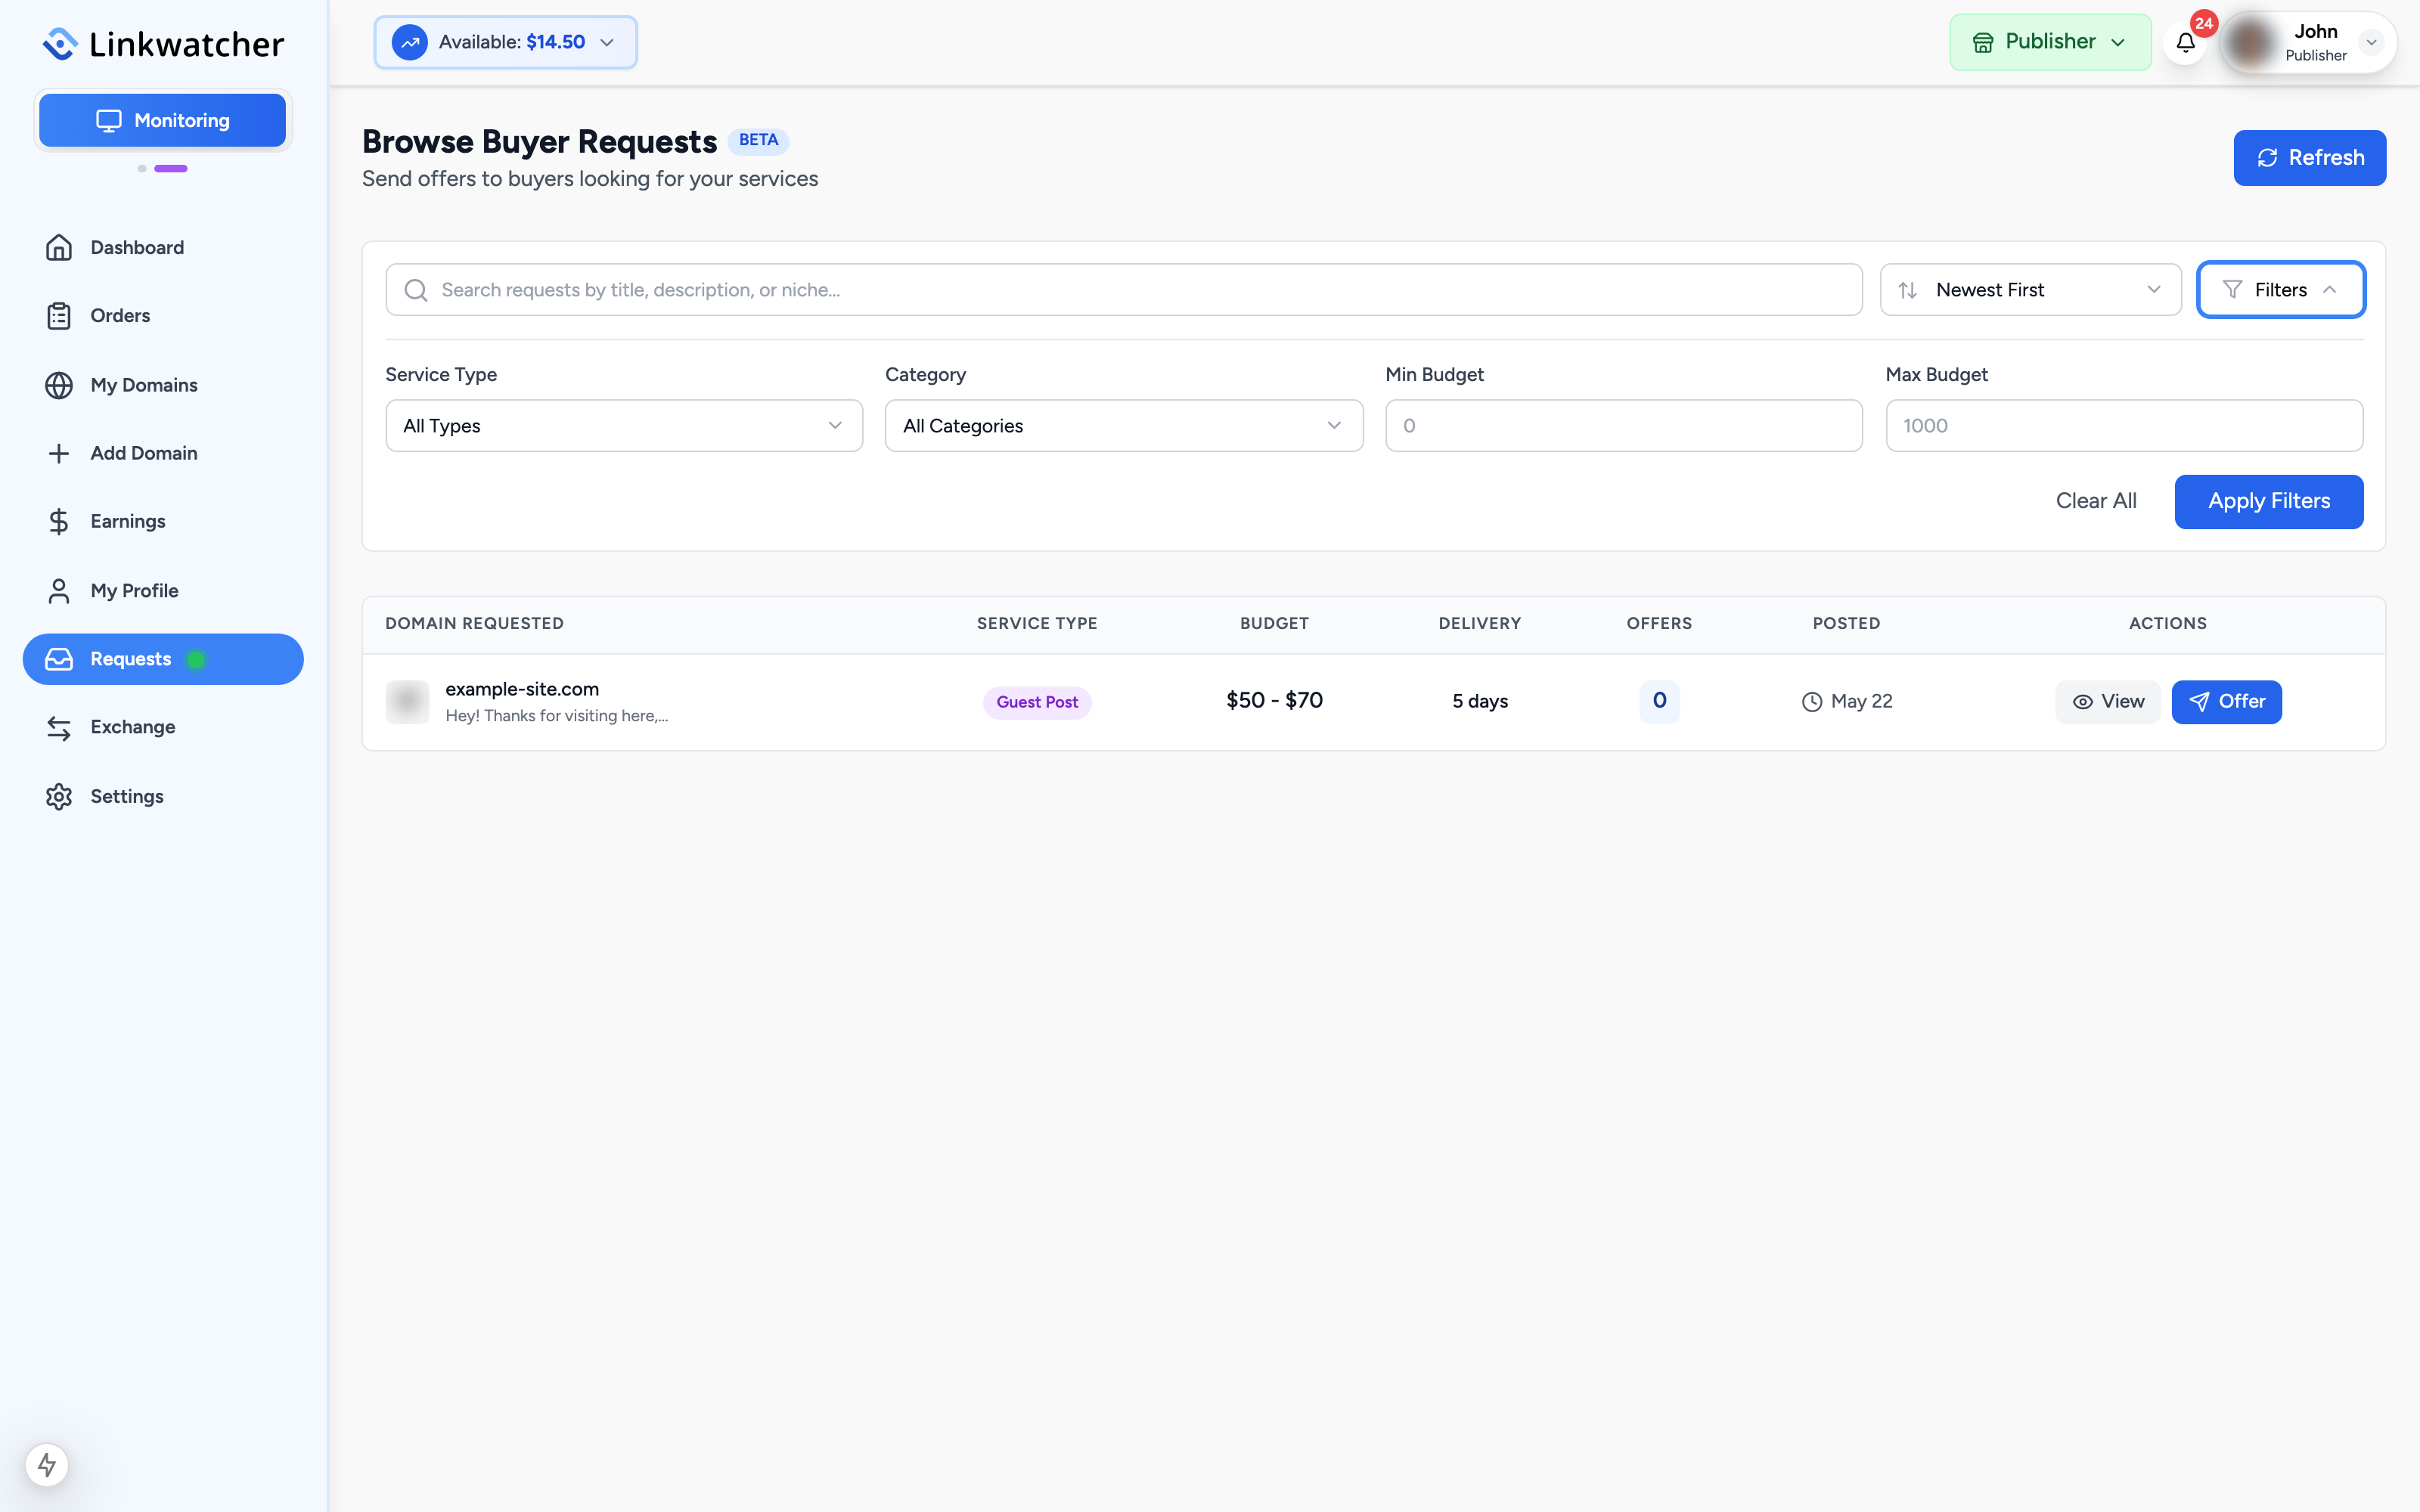Focus the Max Budget field
Image resolution: width=2420 pixels, height=1512 pixels.
click(x=2124, y=426)
